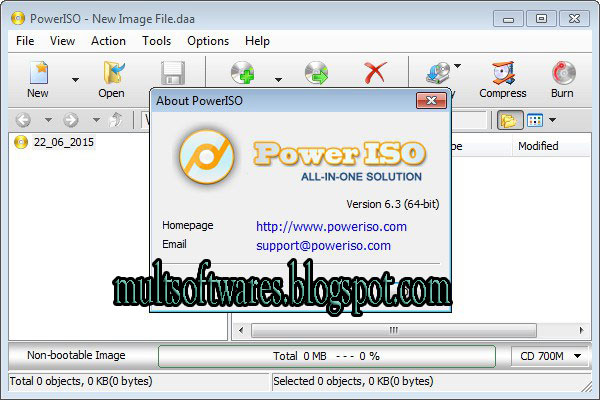Open the Action menu
The image size is (600, 400).
point(108,41)
